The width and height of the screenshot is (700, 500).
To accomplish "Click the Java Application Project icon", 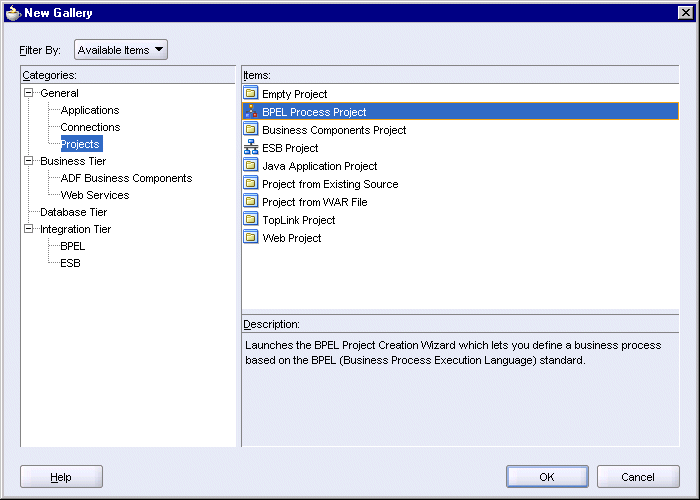I will [x=251, y=165].
